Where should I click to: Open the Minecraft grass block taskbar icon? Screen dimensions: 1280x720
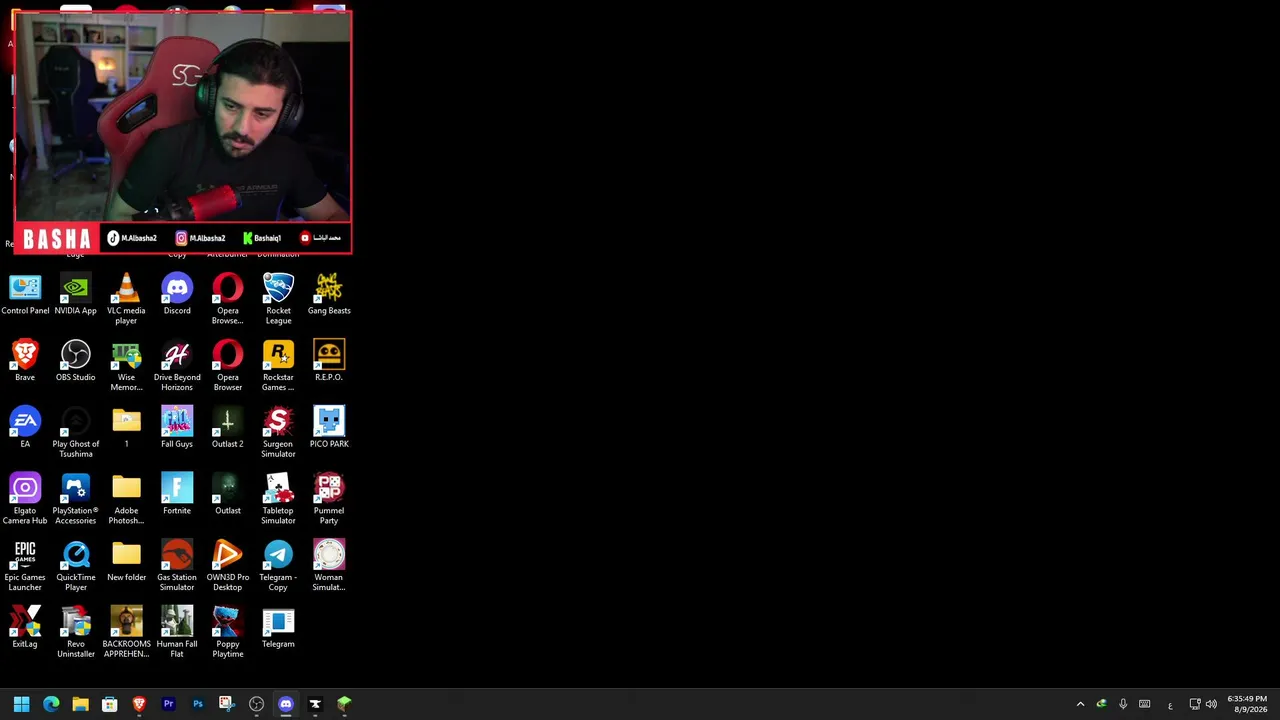click(x=344, y=704)
